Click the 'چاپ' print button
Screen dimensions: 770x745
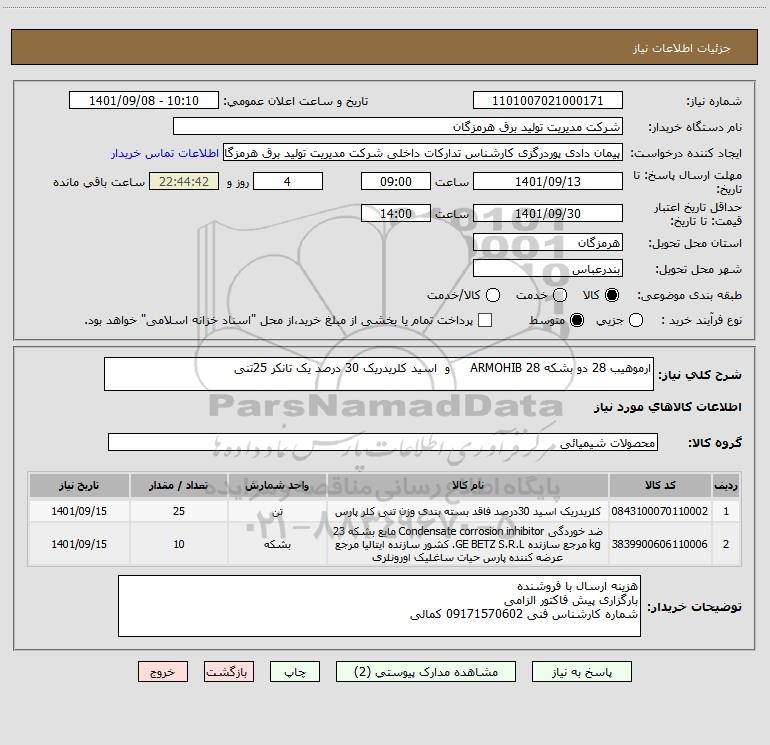pos(295,671)
